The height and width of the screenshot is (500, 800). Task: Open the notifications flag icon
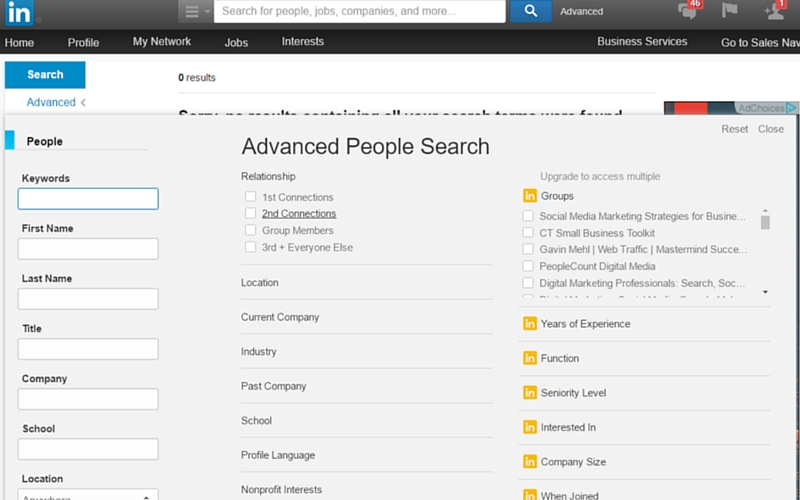pyautogui.click(x=730, y=10)
